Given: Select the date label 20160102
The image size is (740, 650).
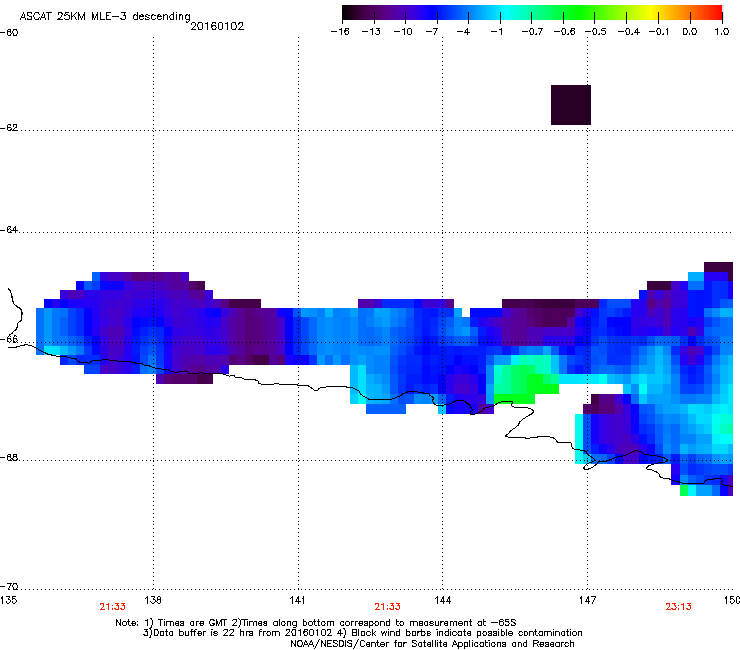Looking at the screenshot, I should coord(217,26).
